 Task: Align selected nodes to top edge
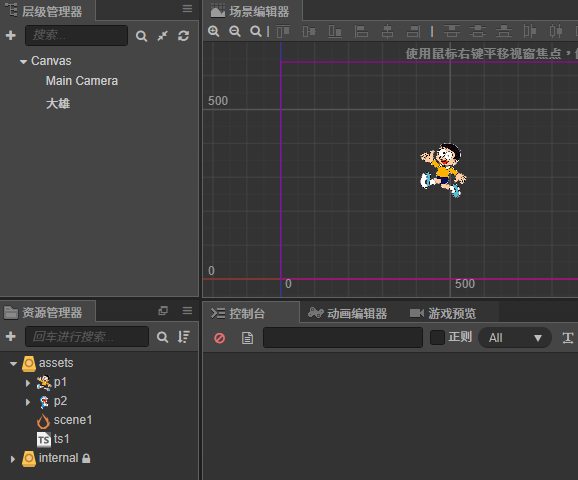point(283,31)
